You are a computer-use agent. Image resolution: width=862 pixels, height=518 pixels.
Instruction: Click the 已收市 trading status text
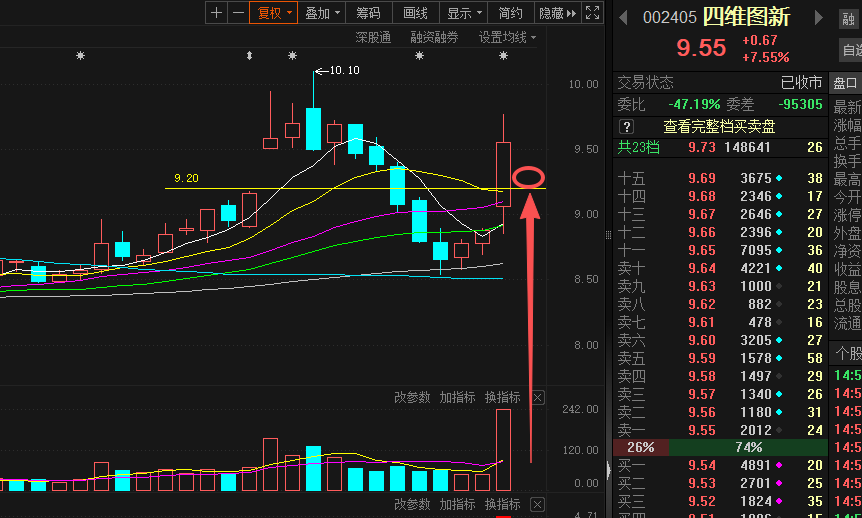click(802, 83)
